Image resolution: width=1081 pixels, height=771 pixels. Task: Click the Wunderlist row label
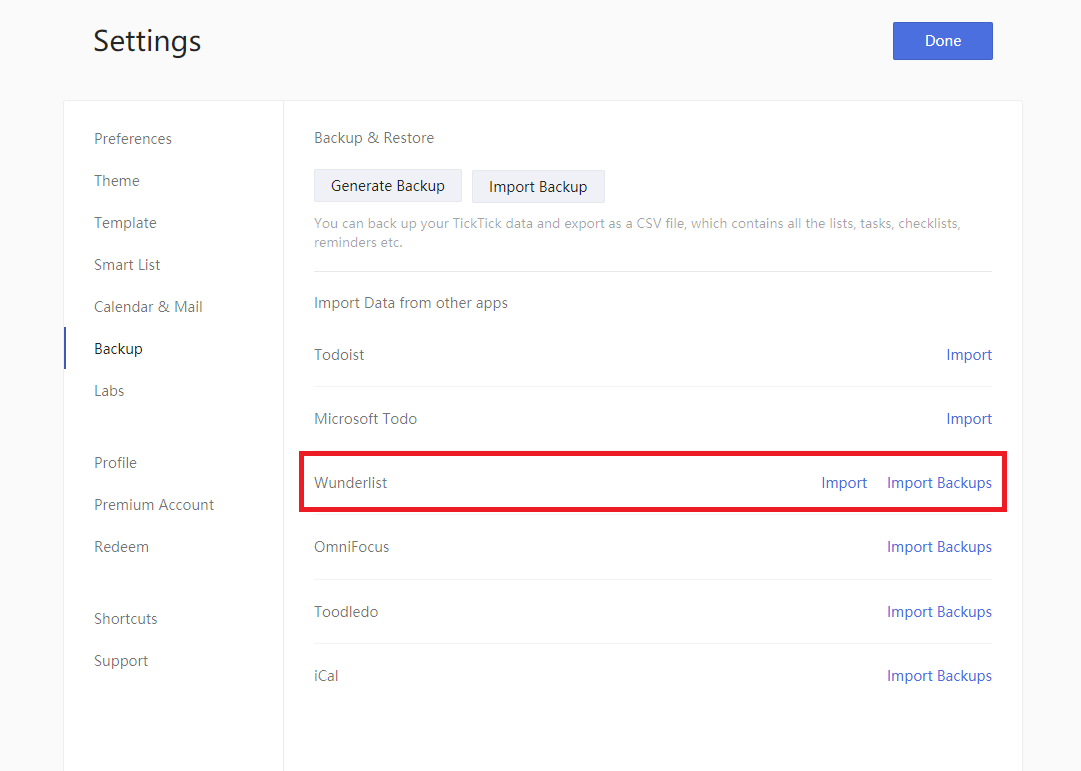point(350,483)
